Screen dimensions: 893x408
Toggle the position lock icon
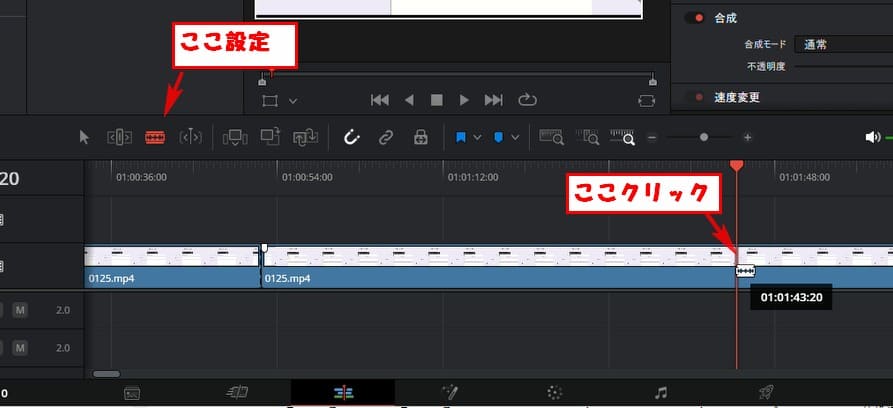420,137
